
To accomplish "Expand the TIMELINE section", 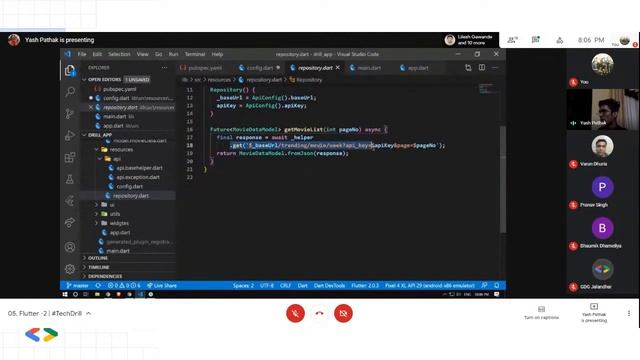I will click(98, 267).
